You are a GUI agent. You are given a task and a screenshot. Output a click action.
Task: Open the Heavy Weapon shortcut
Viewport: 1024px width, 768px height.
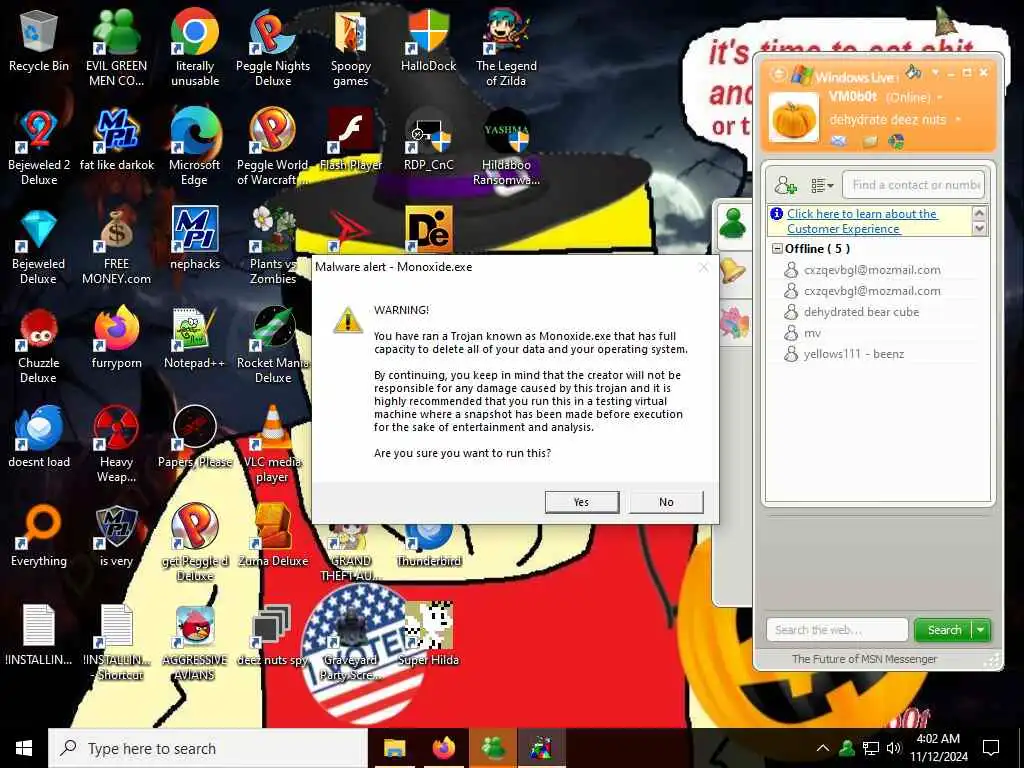click(x=116, y=444)
